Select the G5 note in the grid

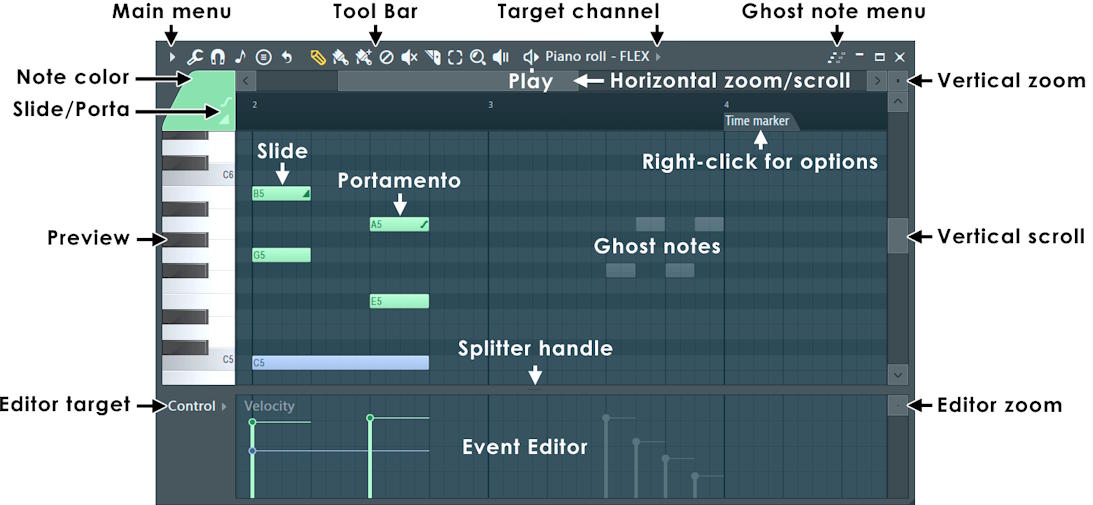281,255
